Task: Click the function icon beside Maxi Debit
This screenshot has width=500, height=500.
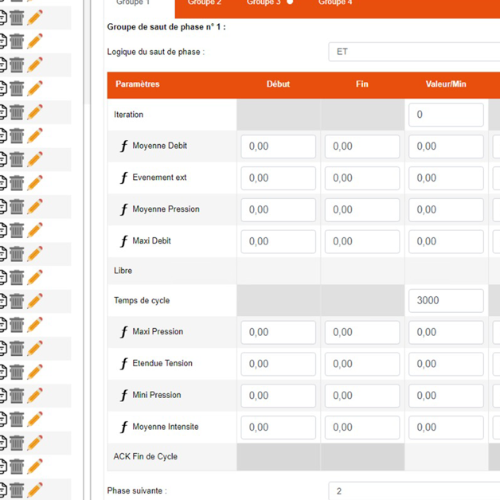Action: click(124, 241)
